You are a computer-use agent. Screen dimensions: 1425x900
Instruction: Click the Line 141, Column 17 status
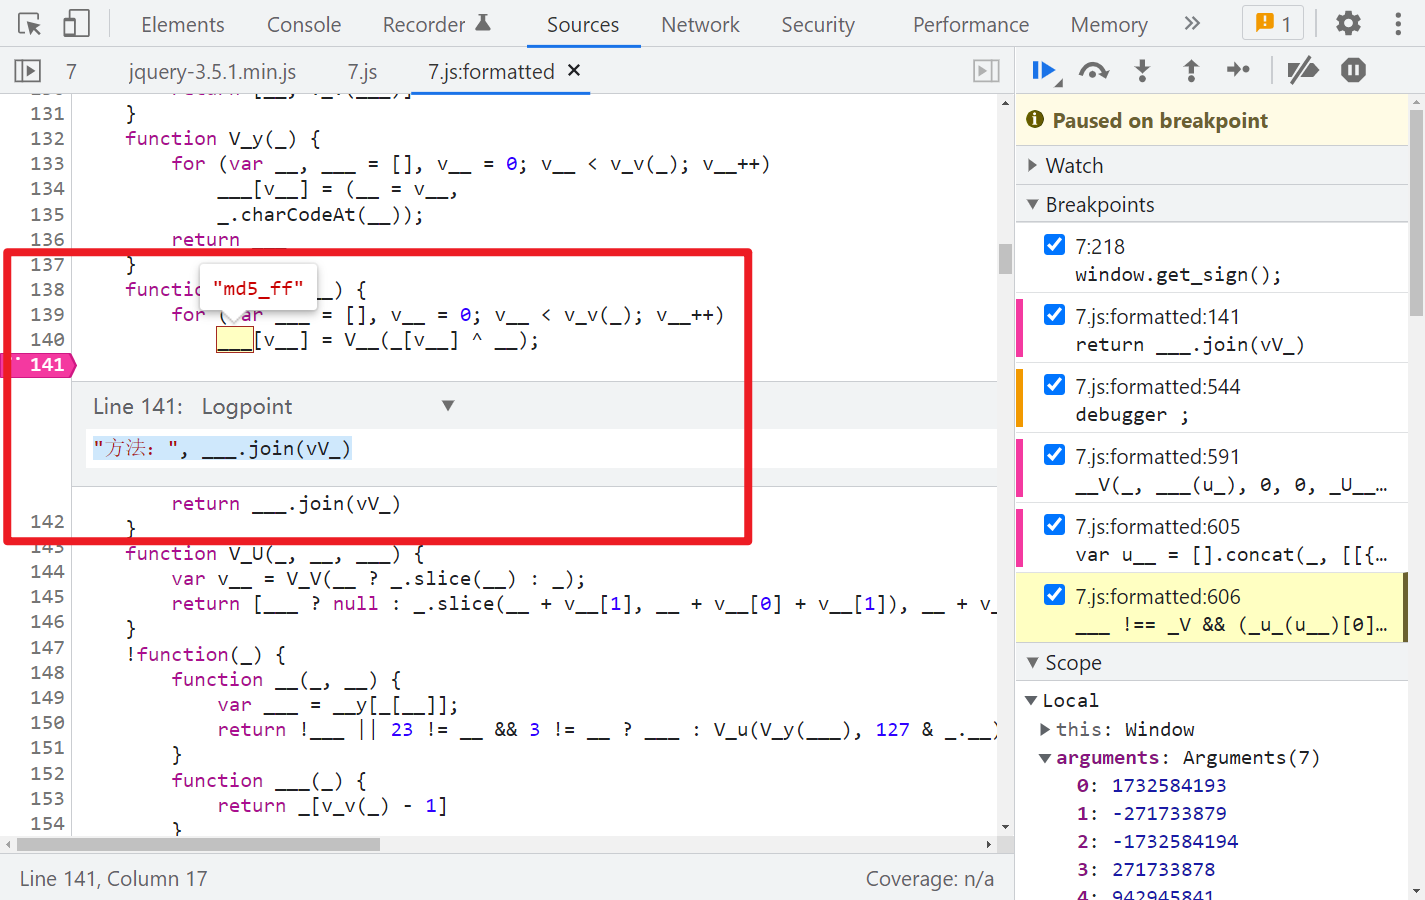click(113, 878)
